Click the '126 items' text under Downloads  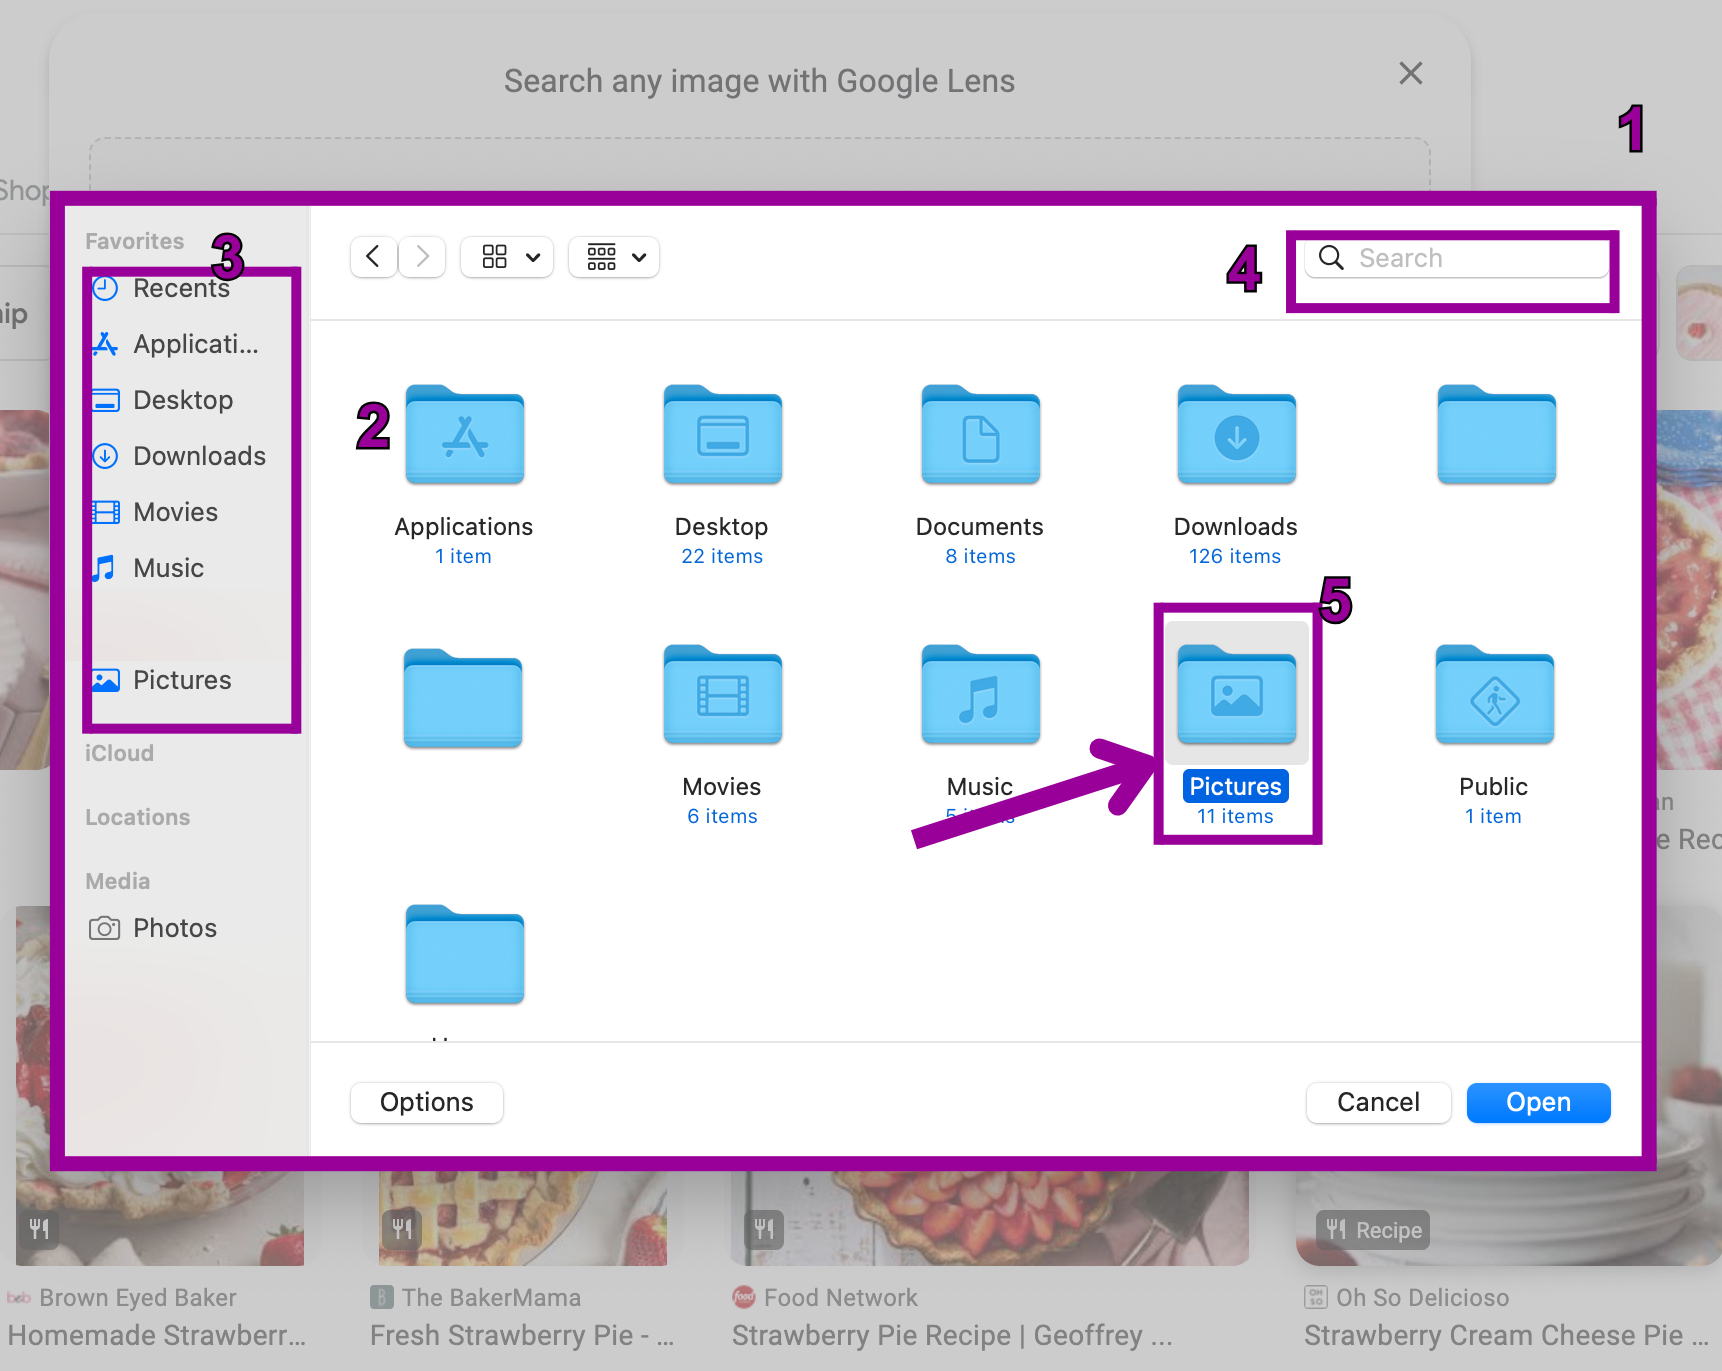(x=1235, y=556)
